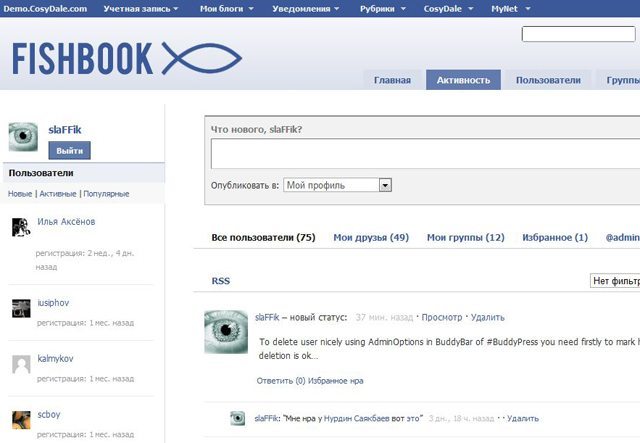The height and width of the screenshot is (443, 640).
Task: Show Мои группы (12) activity
Action: coord(466,238)
